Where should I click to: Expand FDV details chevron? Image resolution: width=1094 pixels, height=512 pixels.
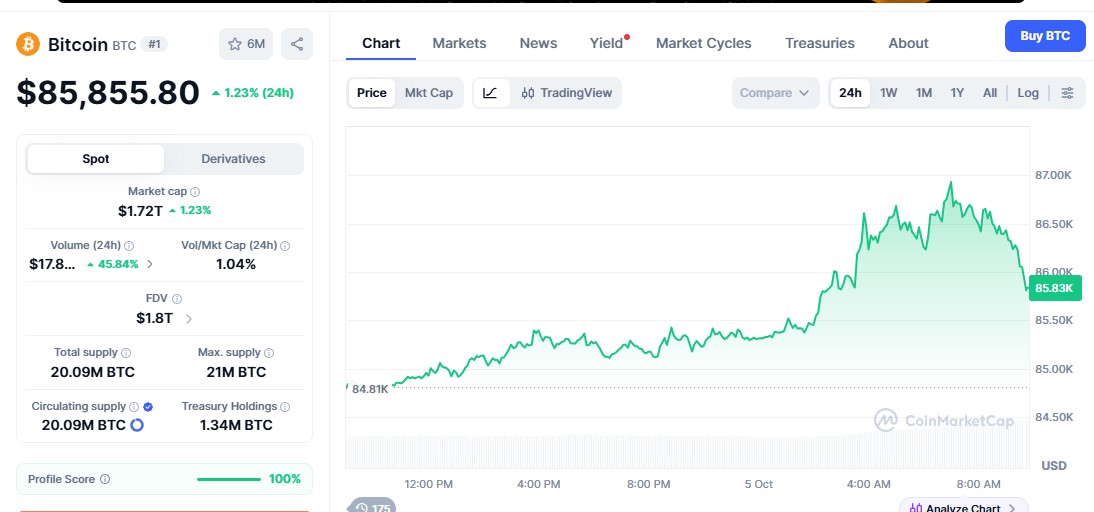[x=188, y=319]
